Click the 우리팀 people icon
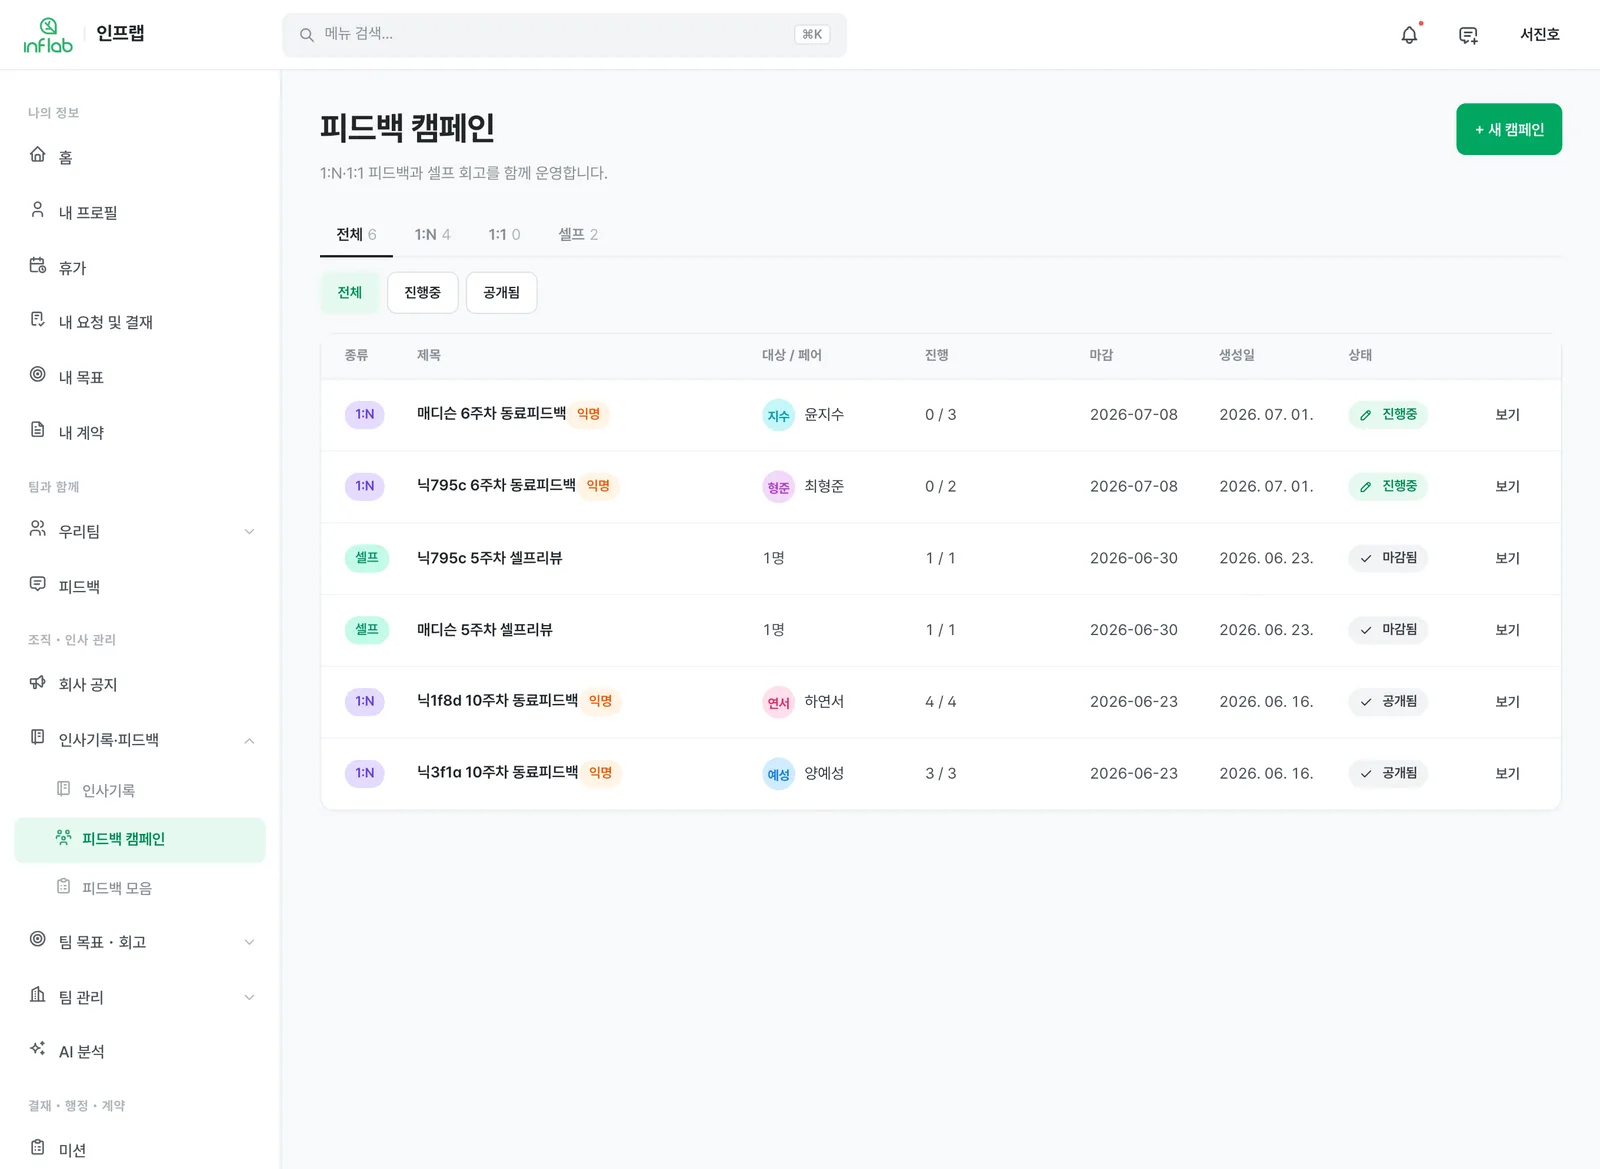 click(x=38, y=528)
